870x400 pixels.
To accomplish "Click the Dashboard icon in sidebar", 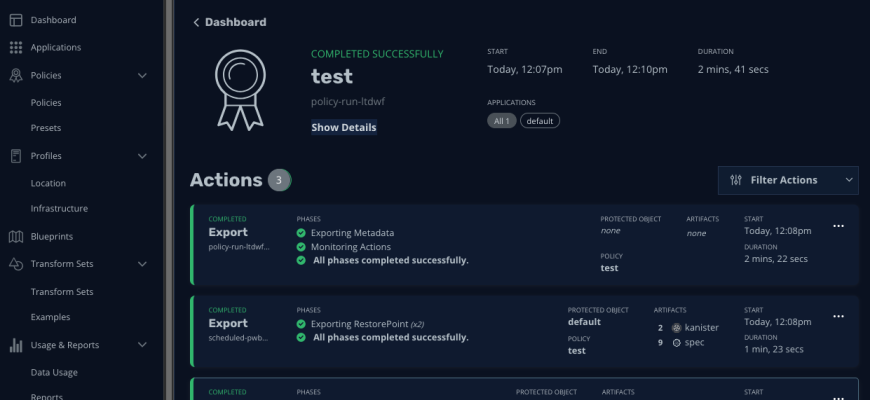I will [16, 20].
